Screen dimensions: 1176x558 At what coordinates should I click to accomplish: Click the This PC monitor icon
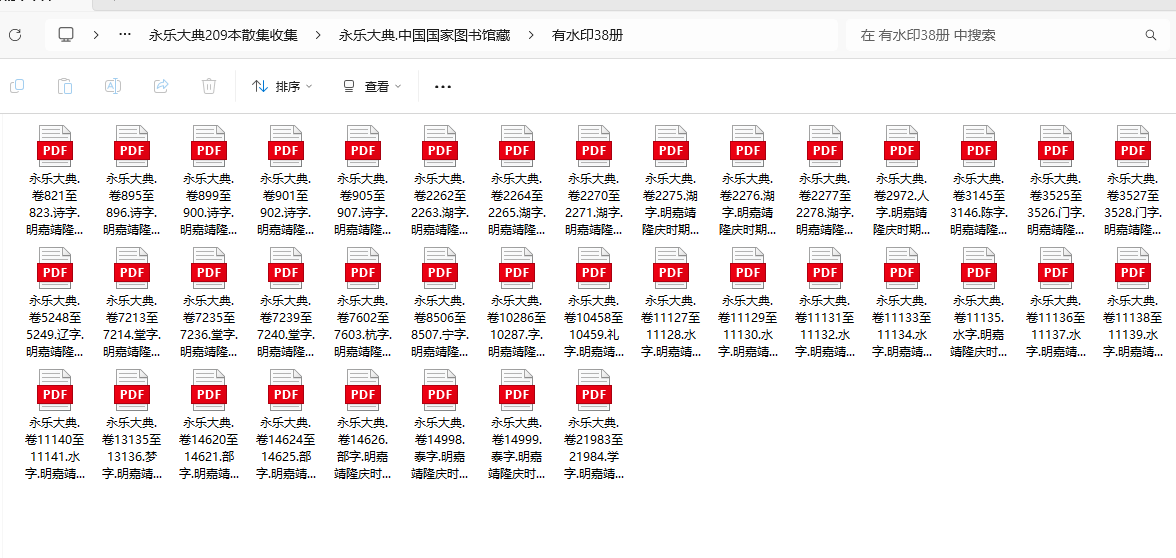66,35
